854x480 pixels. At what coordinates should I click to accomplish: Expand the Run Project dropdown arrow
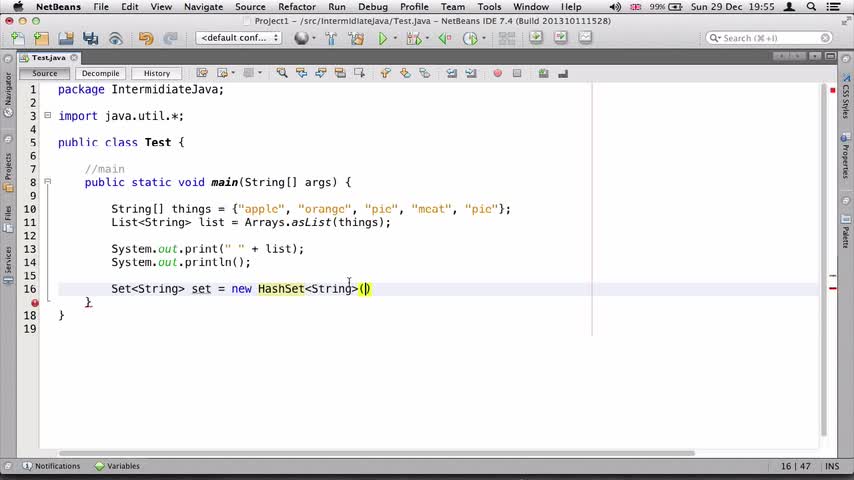point(395,38)
